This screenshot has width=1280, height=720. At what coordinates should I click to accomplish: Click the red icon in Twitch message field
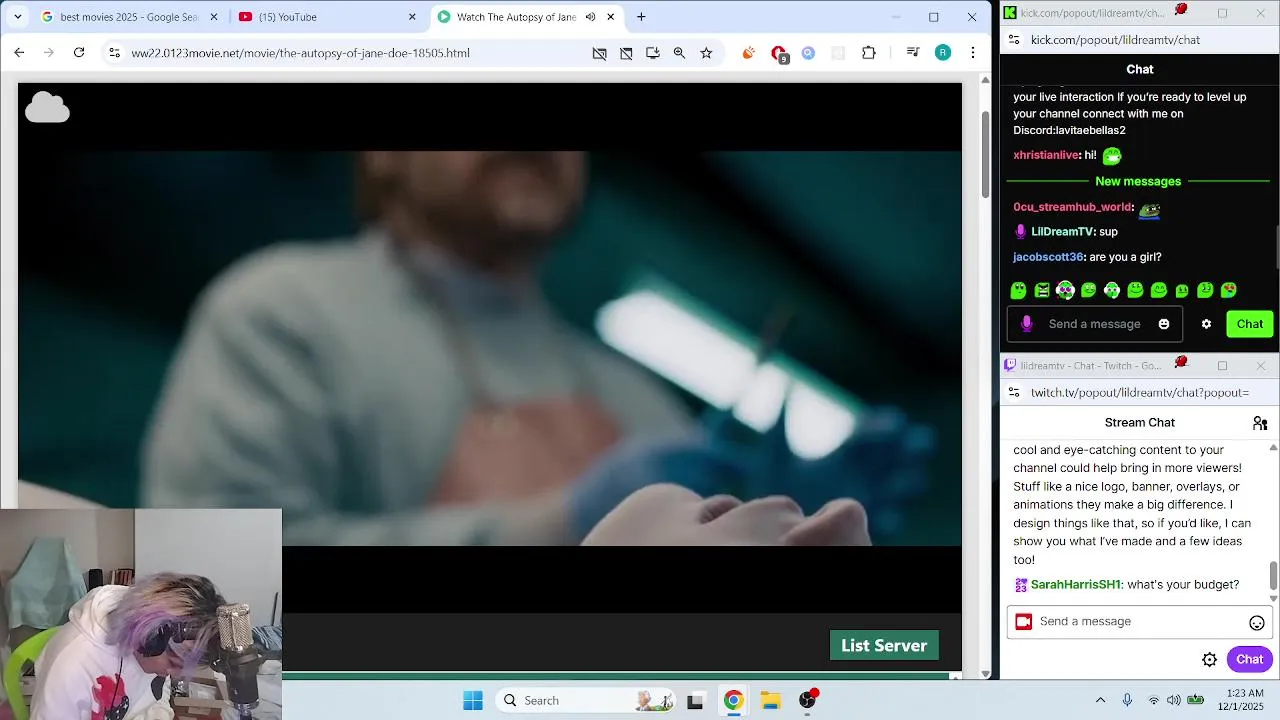pos(1023,622)
